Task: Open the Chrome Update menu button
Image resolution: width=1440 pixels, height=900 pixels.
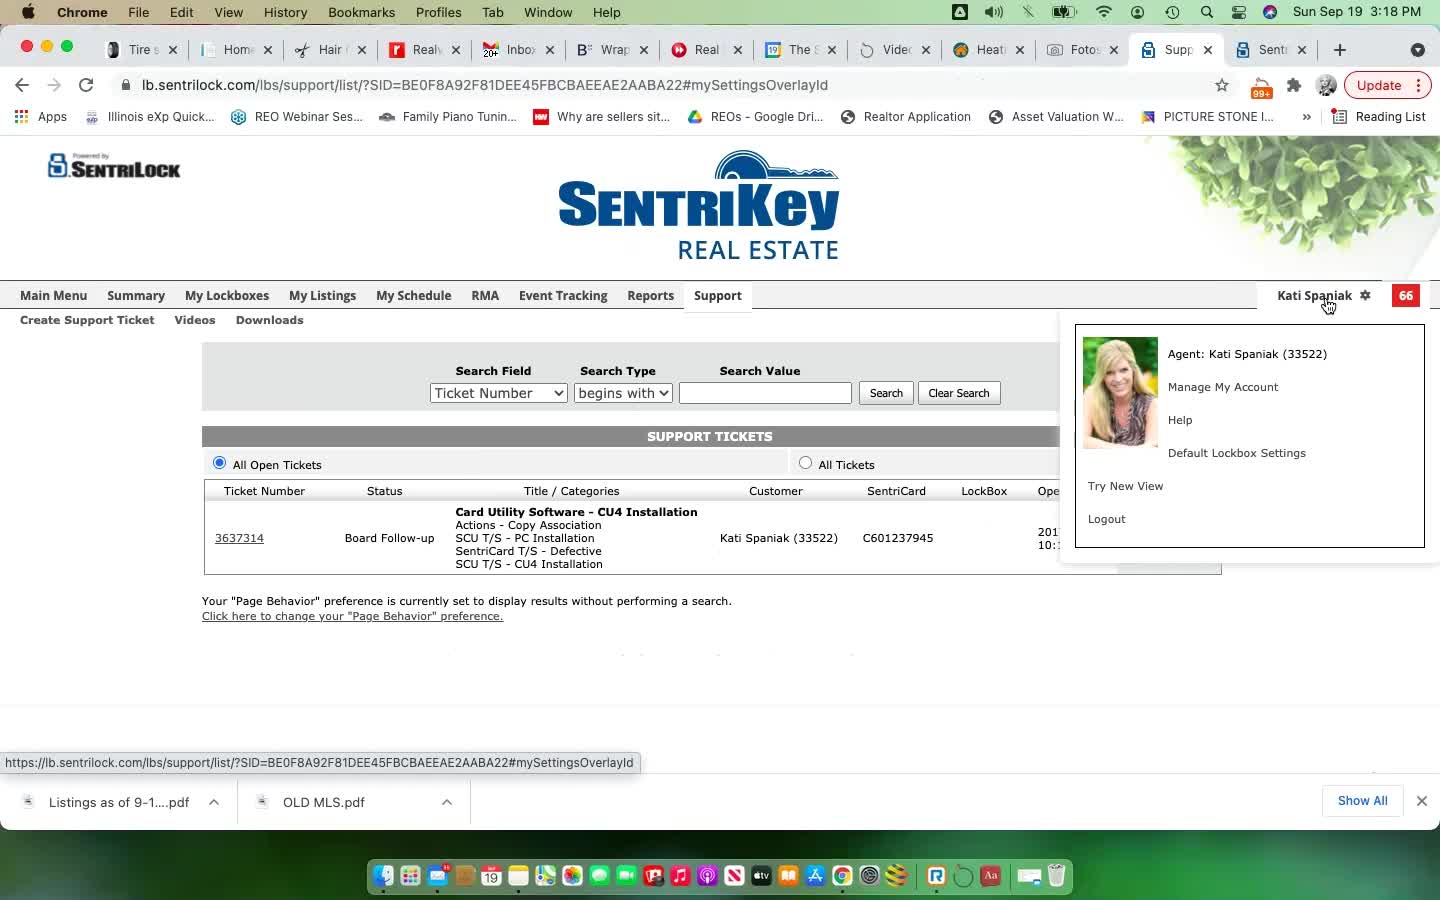Action: point(1388,85)
